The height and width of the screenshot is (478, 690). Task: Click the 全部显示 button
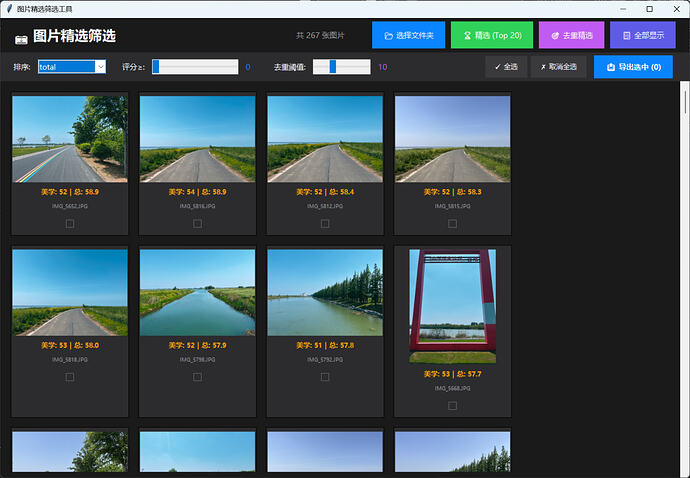coord(642,35)
